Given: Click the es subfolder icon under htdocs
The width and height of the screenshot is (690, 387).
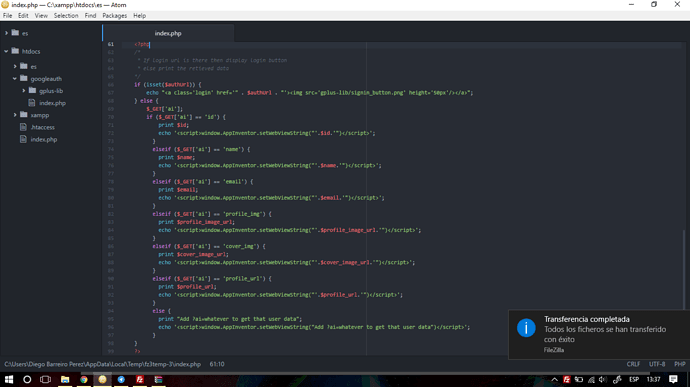Looking at the screenshot, I should pos(24,66).
